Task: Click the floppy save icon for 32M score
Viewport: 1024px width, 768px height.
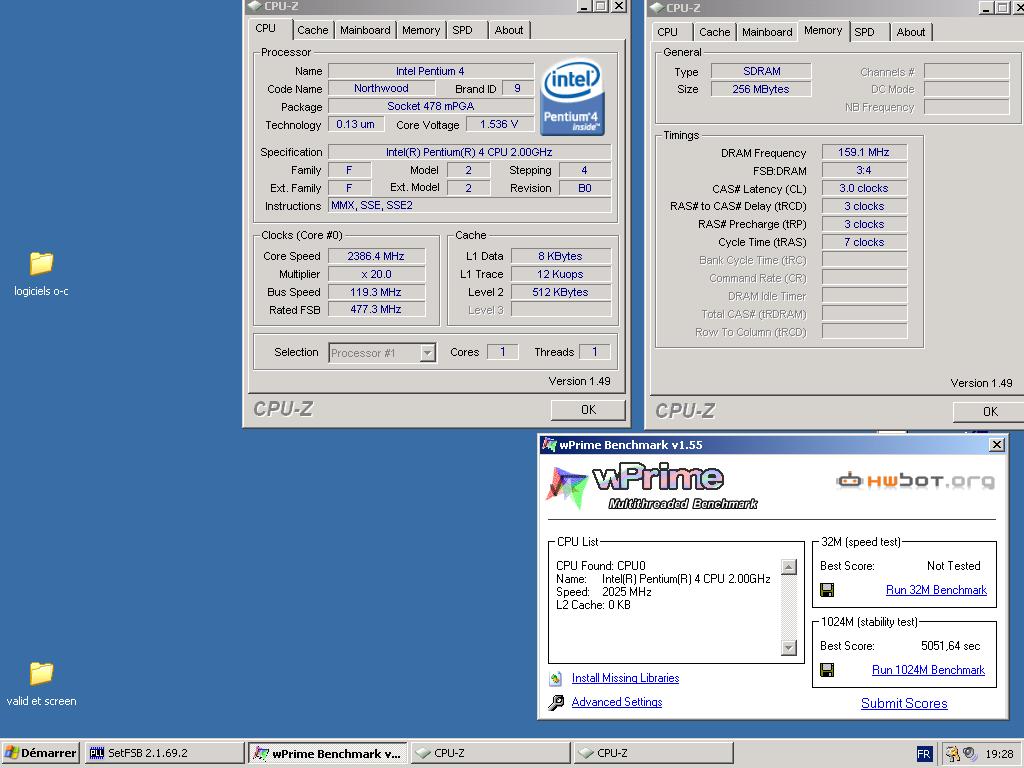Action: tap(827, 590)
